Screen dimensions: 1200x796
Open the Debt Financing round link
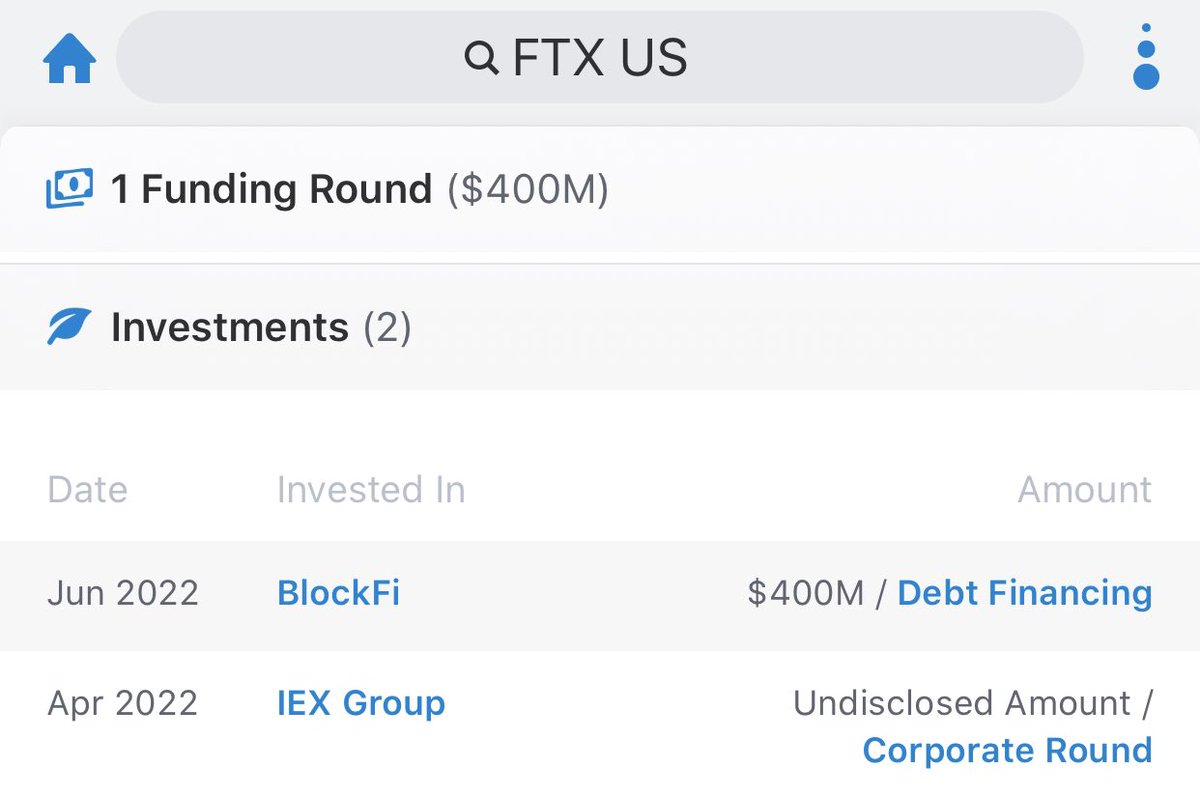click(1024, 593)
